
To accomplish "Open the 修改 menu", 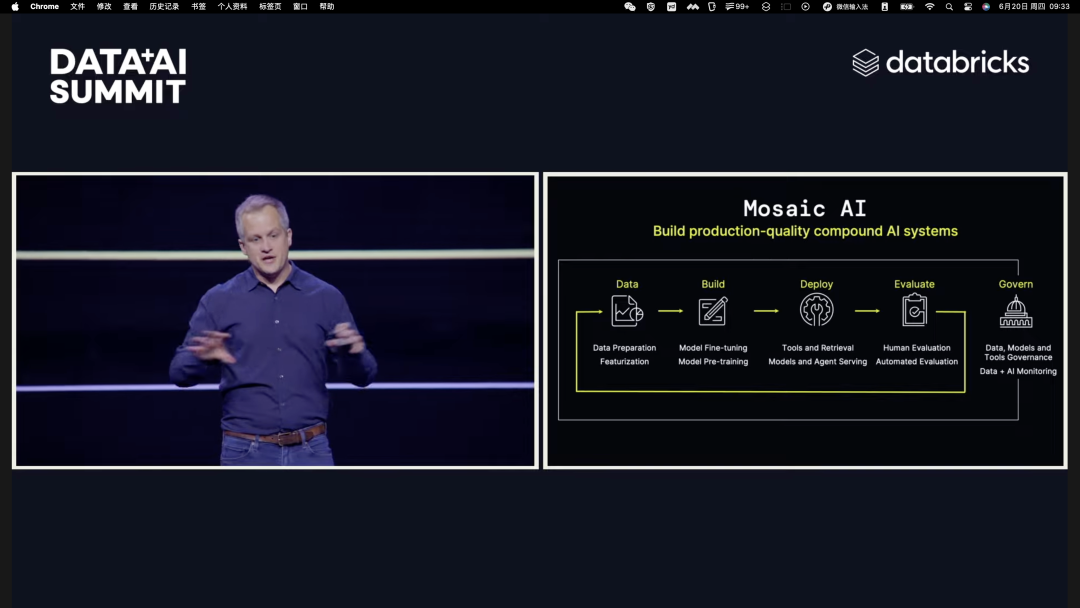I will pyautogui.click(x=104, y=7).
